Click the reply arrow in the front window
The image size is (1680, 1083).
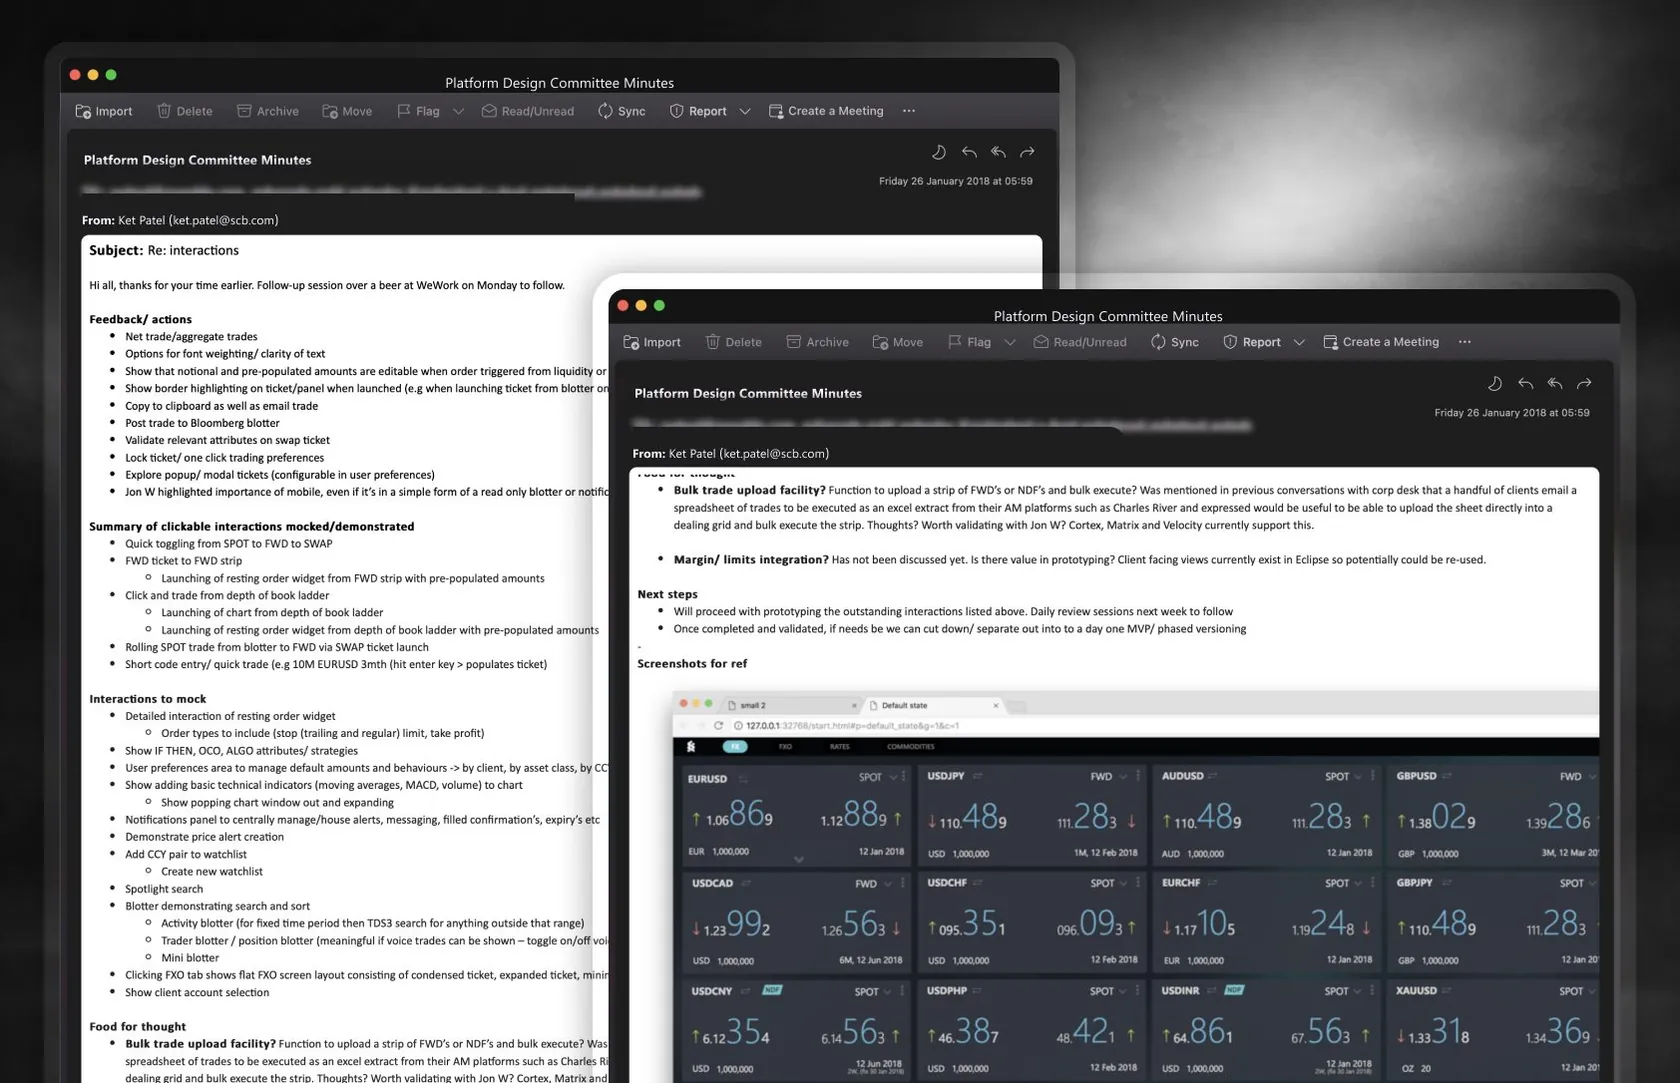click(x=1525, y=384)
